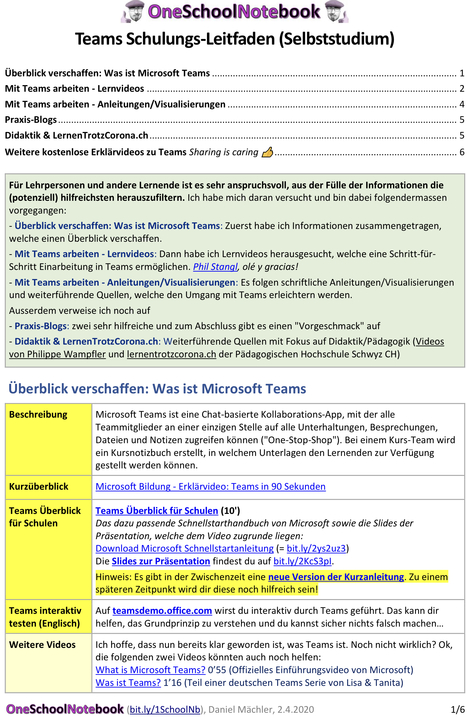Click Download Microsoft Schnellstartanleitung link

point(184,548)
